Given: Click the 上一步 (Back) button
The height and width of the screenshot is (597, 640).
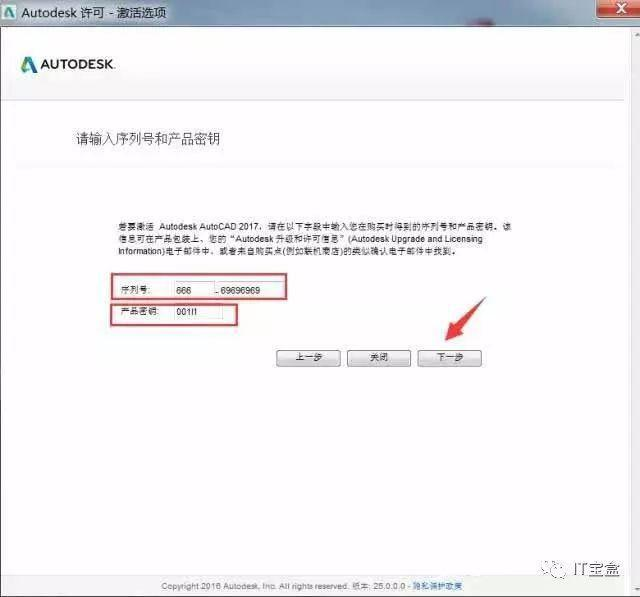Looking at the screenshot, I should point(308,358).
